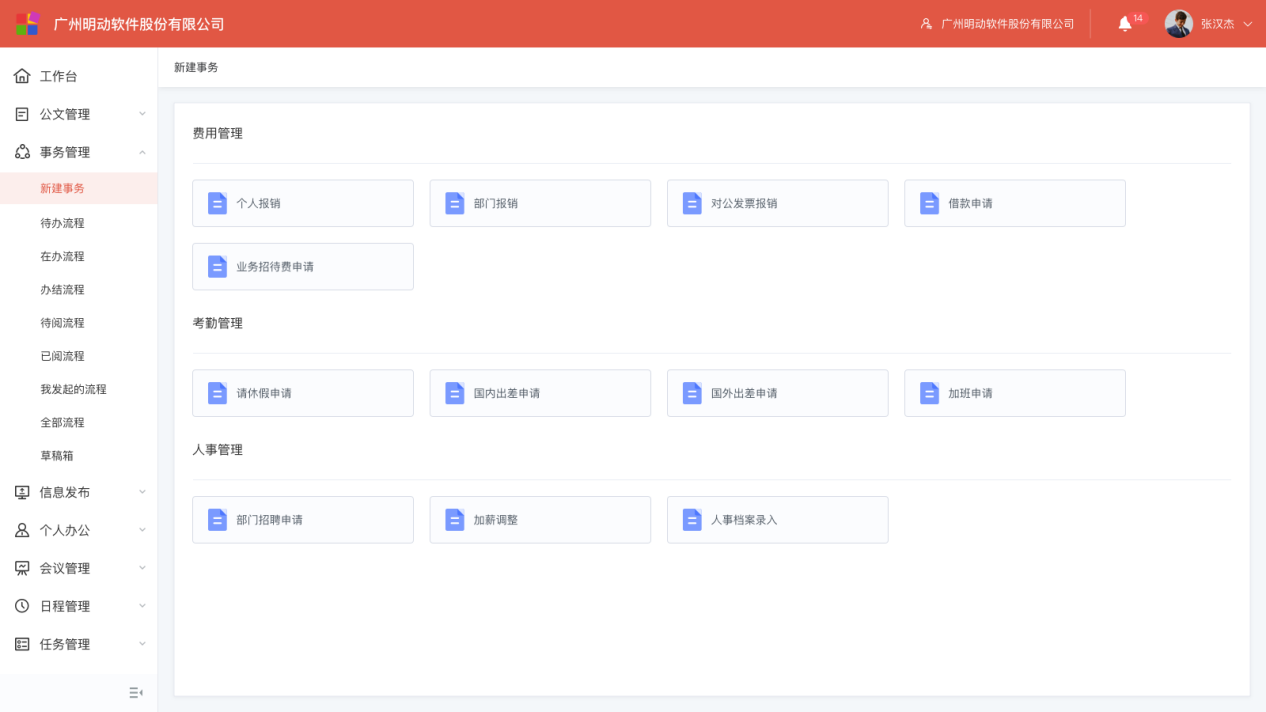This screenshot has height=712, width=1266.
Task: Click the company logo icon
Action: pyautogui.click(x=27, y=24)
